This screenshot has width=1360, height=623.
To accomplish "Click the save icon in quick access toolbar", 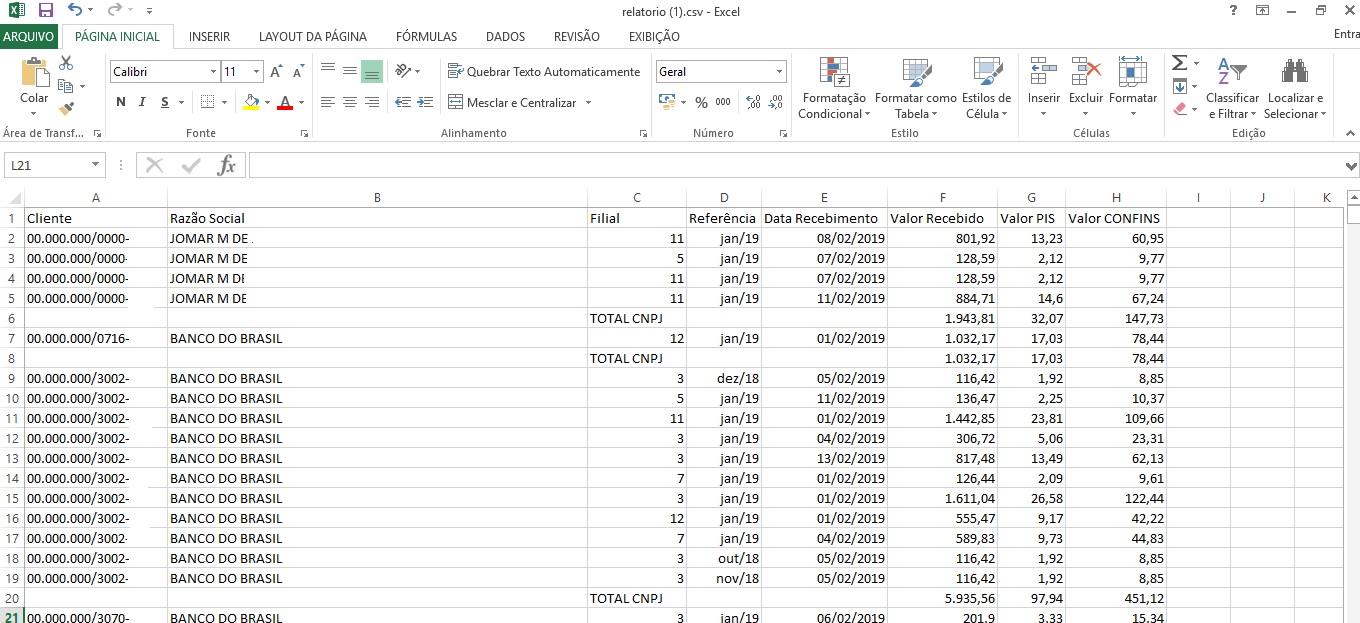I will pyautogui.click(x=45, y=10).
